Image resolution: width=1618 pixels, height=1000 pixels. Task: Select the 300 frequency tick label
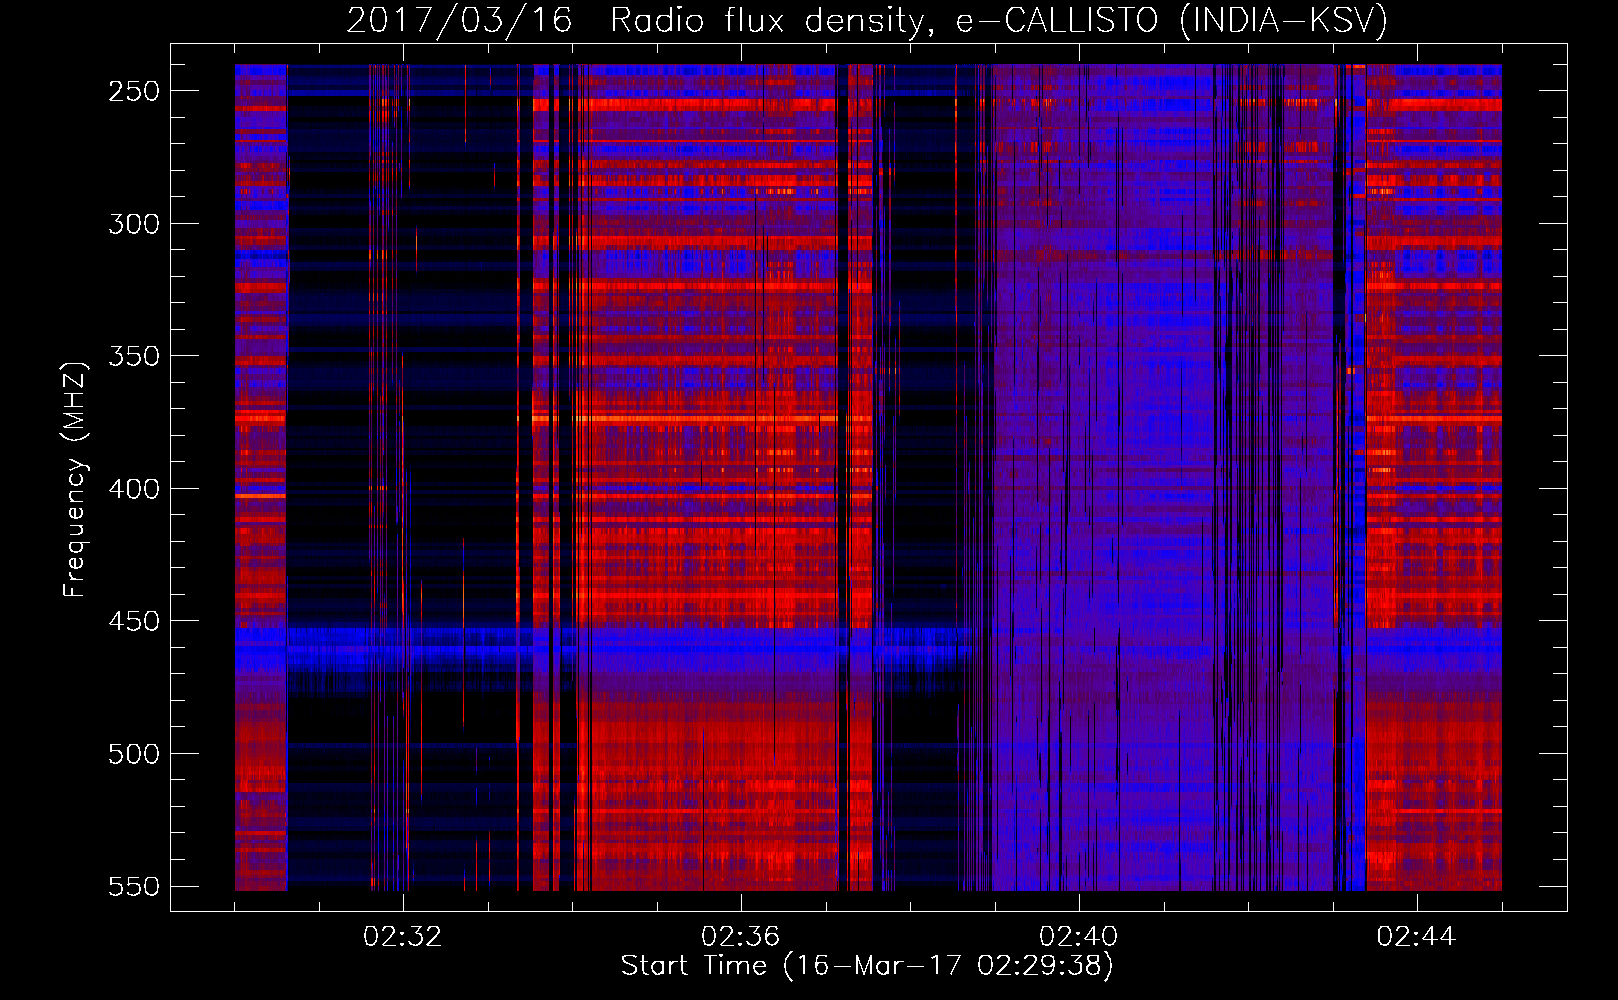(x=134, y=224)
